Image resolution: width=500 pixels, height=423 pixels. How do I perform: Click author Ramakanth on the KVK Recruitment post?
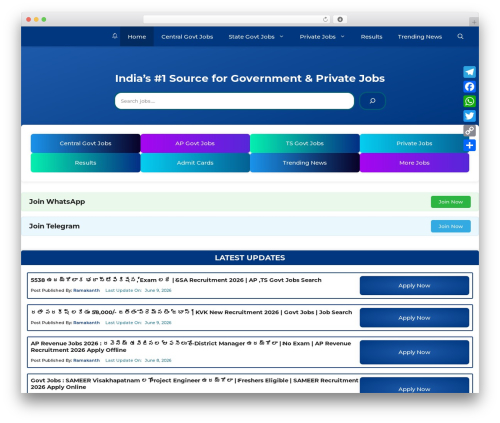click(x=86, y=323)
